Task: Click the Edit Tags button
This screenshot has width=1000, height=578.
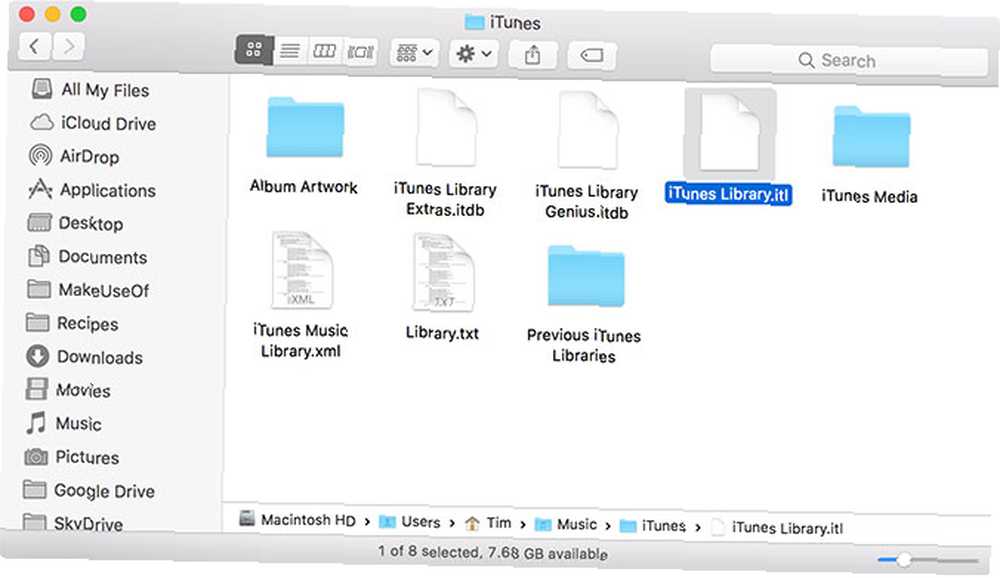Action: click(x=592, y=56)
